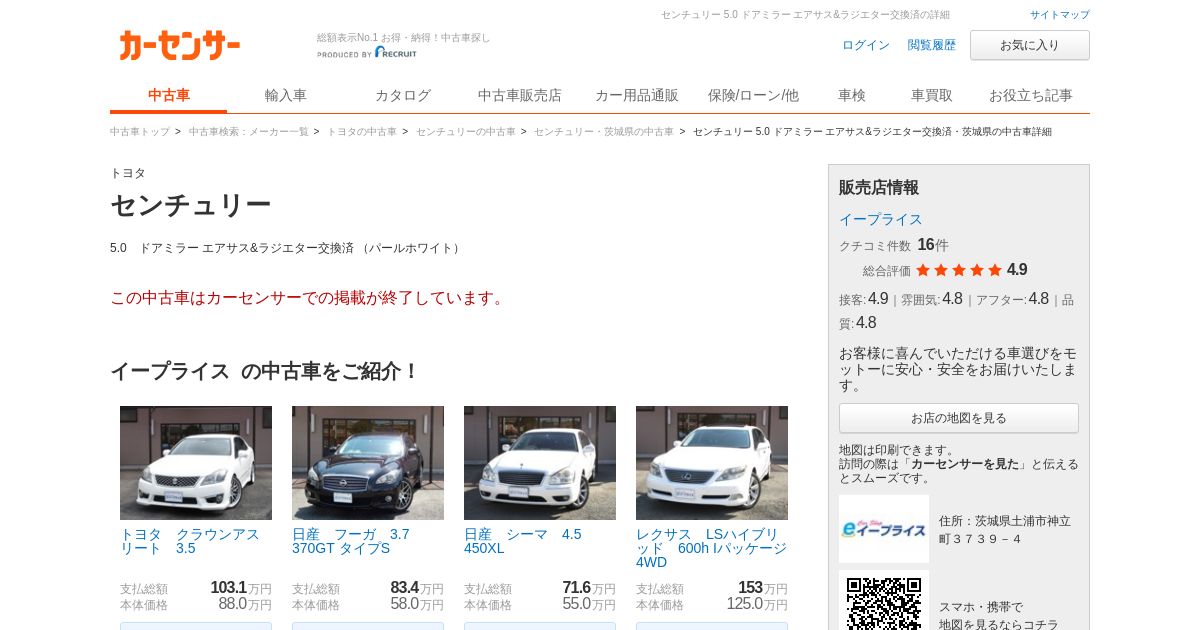This screenshot has height=630, width=1200.
Task: Click トヨタの中古車 breadcrumb
Action: click(x=362, y=132)
